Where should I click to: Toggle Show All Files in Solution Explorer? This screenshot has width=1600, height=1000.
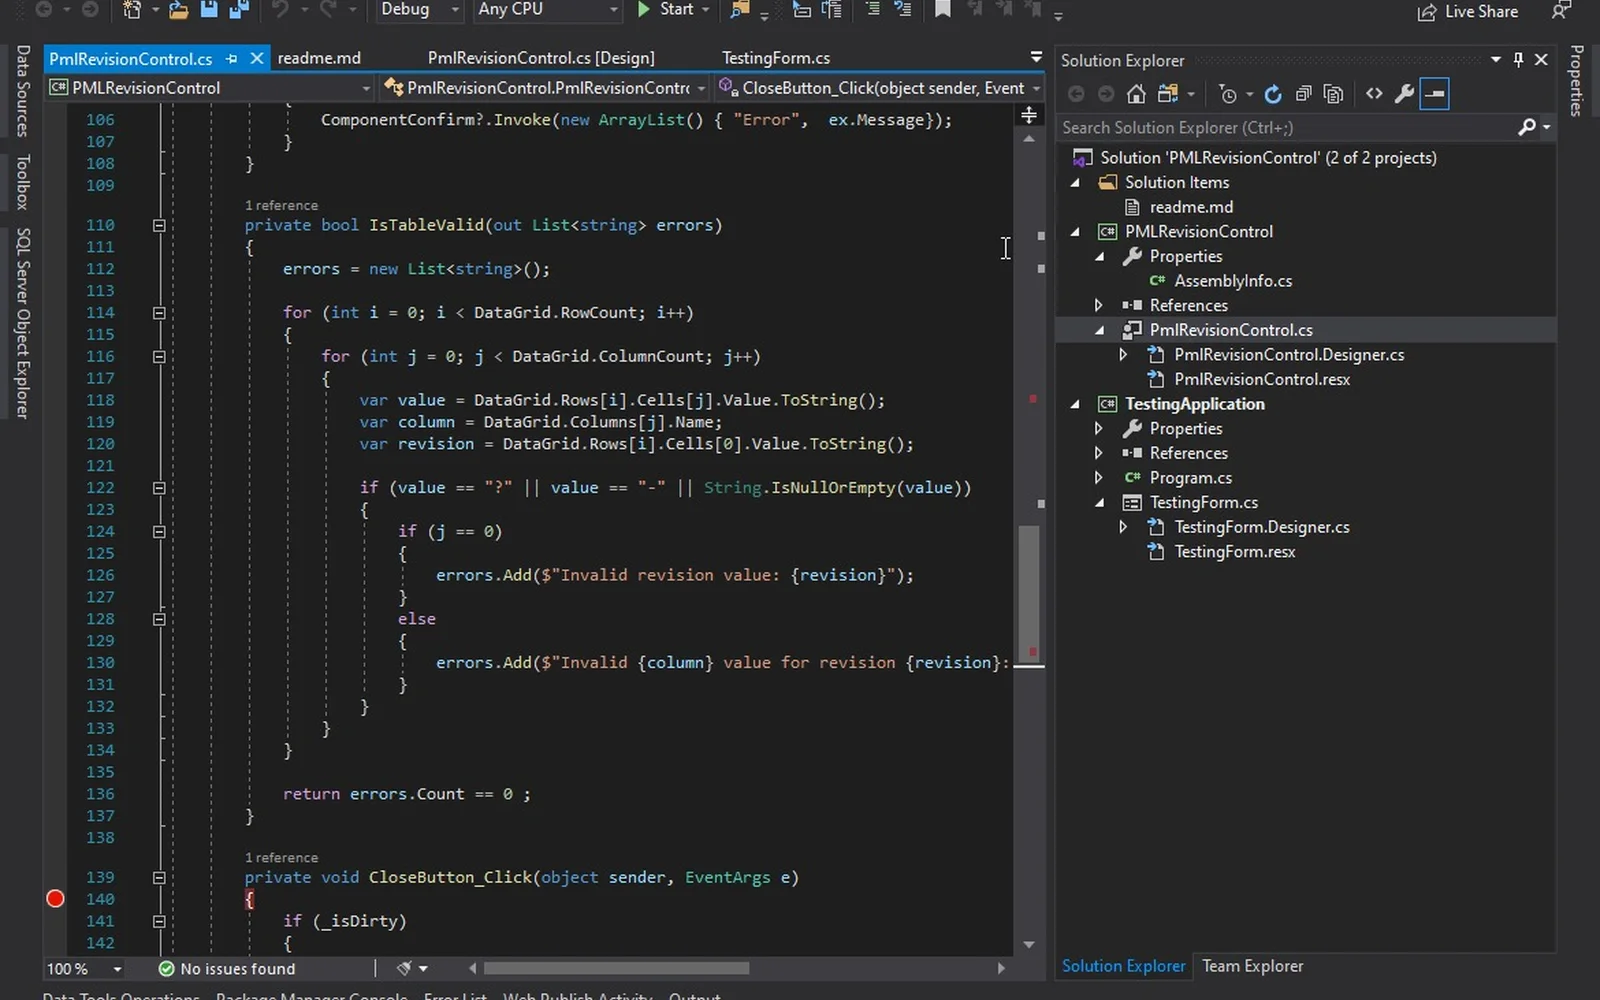pos(1333,94)
